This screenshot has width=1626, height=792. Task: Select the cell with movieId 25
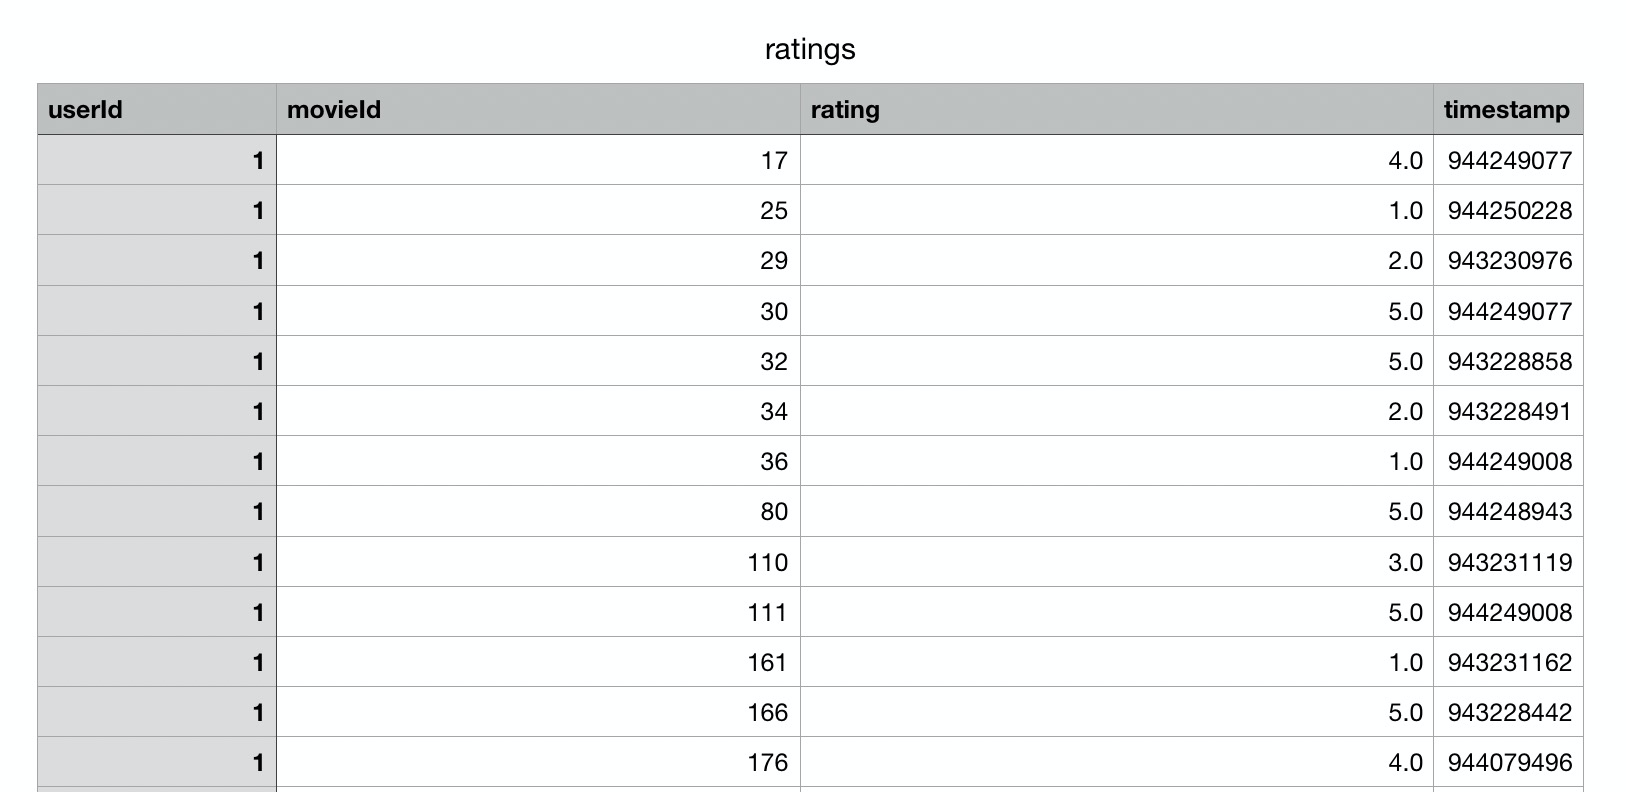[x=538, y=210]
